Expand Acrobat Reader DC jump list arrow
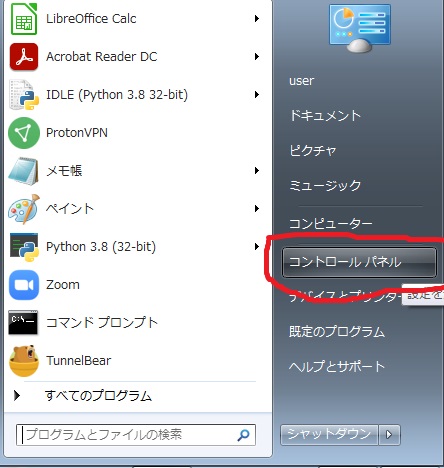444x468 pixels. 257,57
